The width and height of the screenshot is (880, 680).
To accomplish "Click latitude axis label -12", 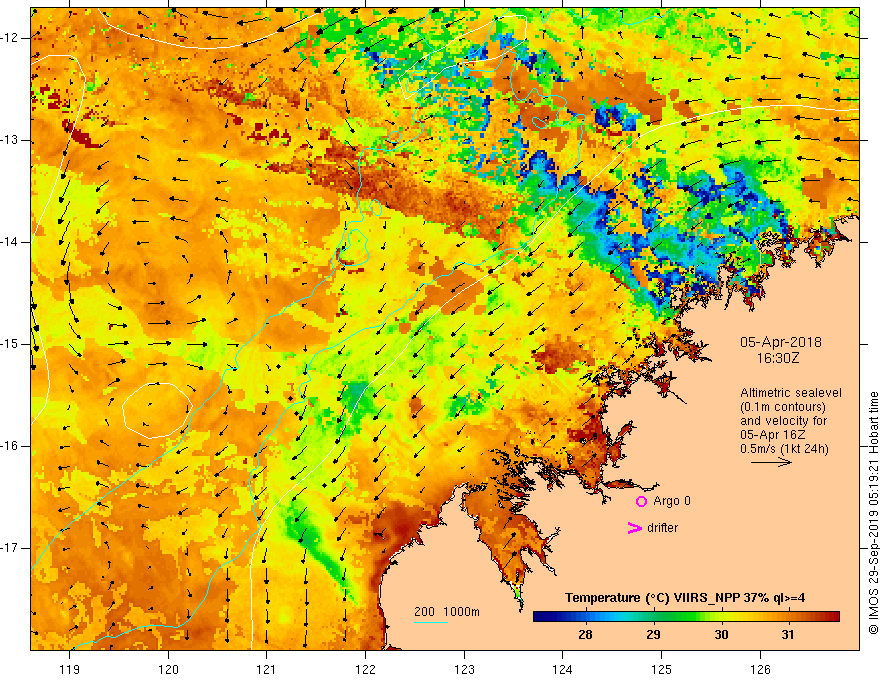I will [x=11, y=38].
